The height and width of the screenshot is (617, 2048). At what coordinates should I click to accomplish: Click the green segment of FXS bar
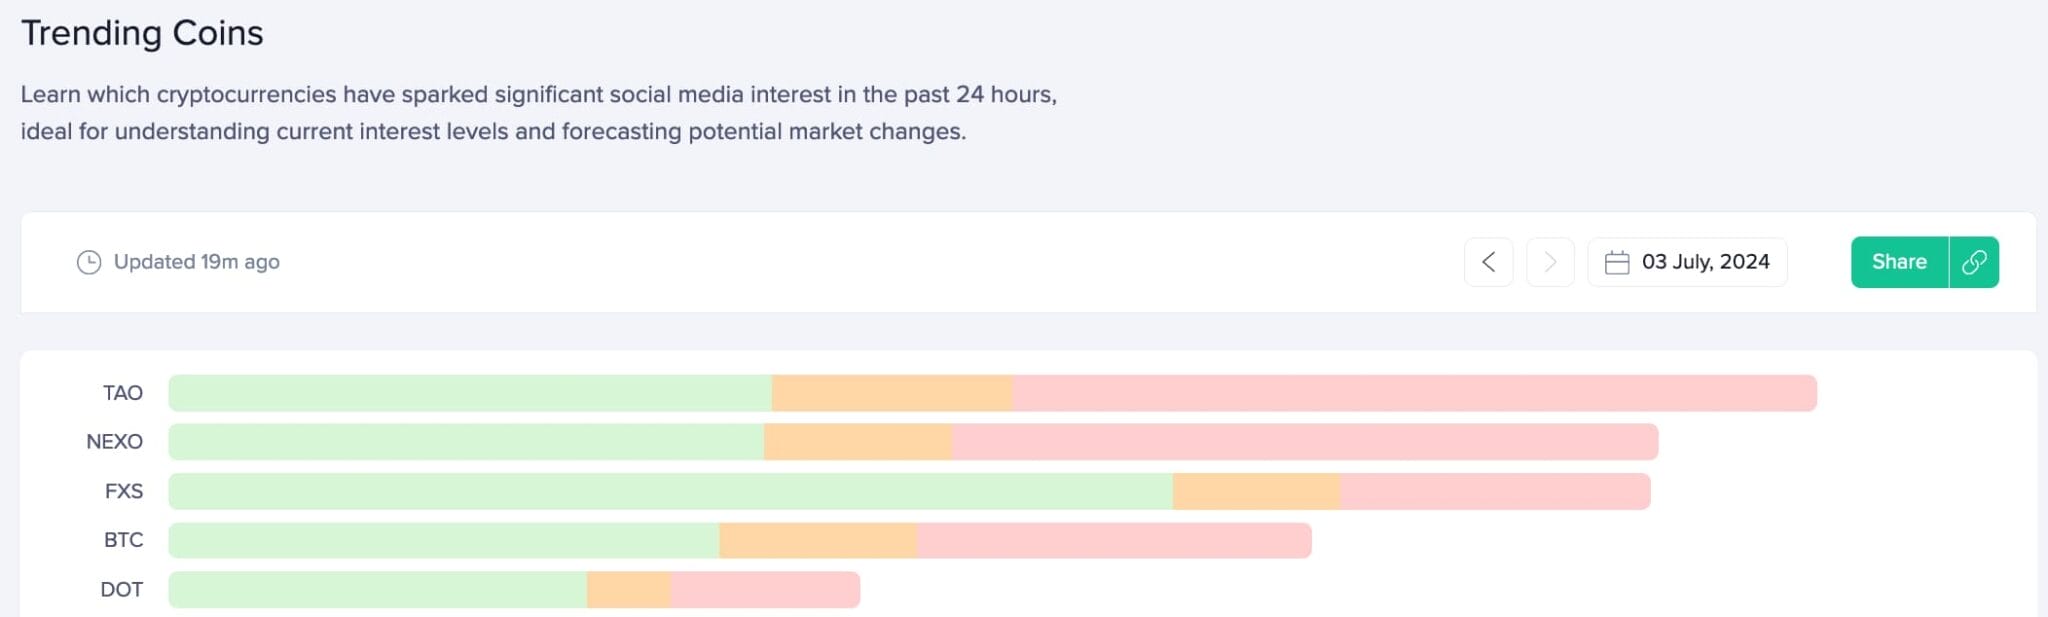[x=670, y=491]
